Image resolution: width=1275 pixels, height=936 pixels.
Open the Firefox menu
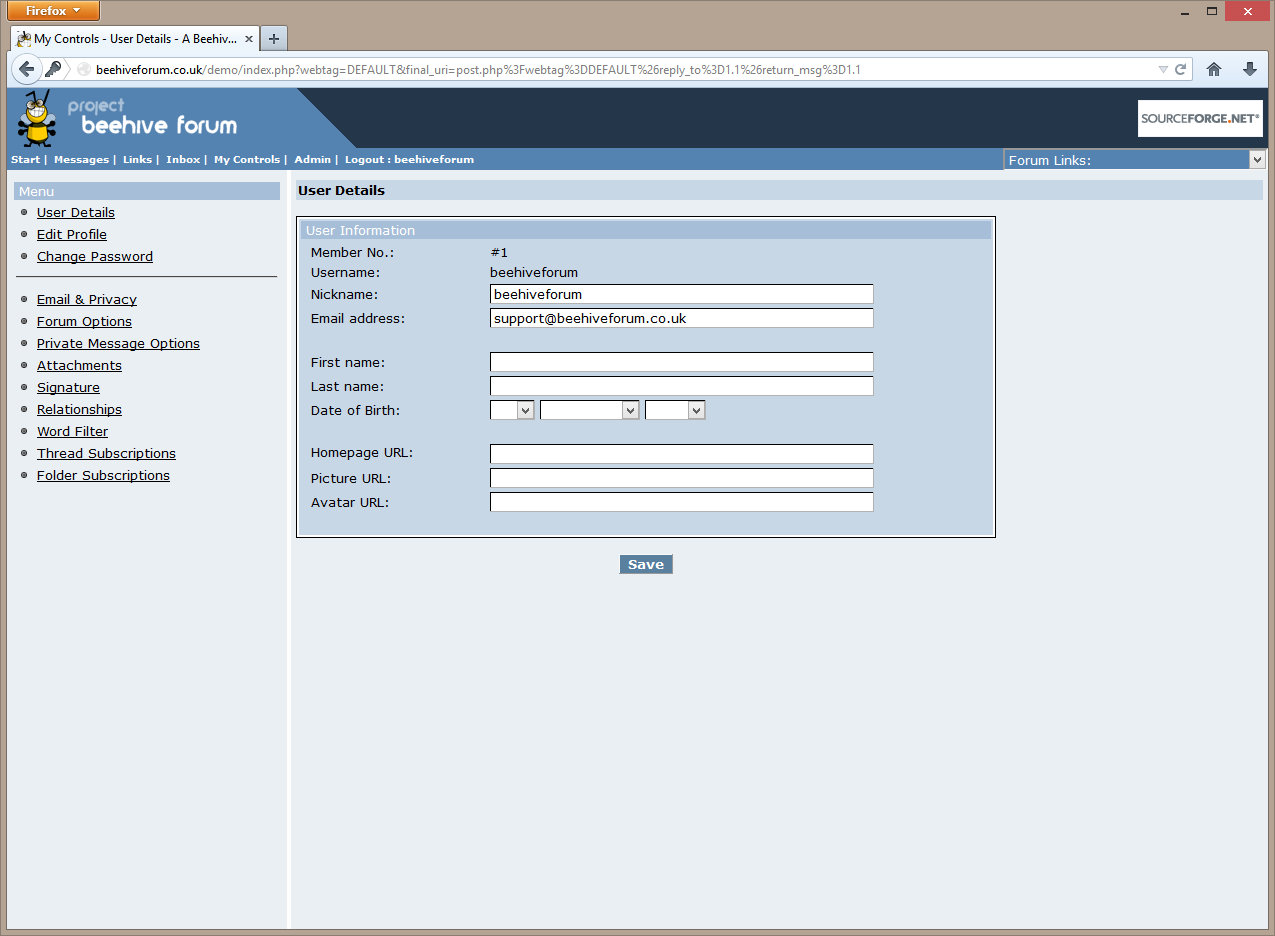[x=52, y=11]
